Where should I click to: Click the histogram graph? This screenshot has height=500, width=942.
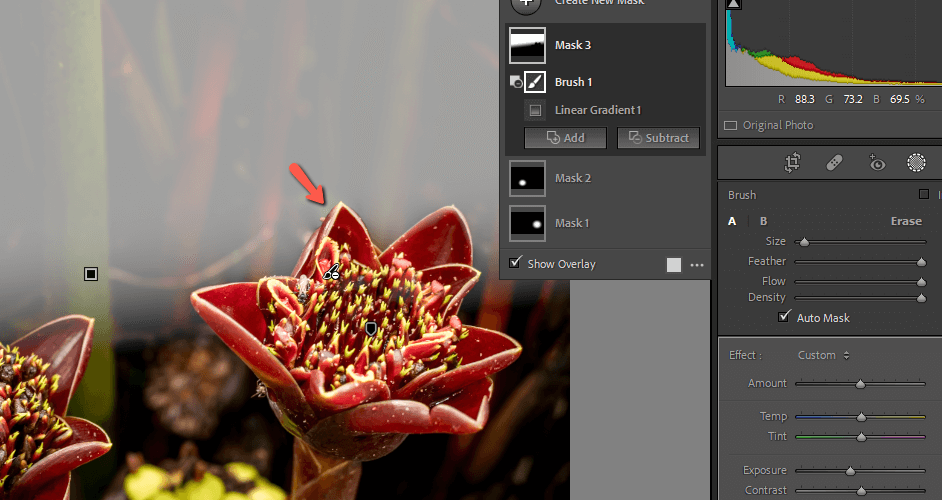coord(834,43)
